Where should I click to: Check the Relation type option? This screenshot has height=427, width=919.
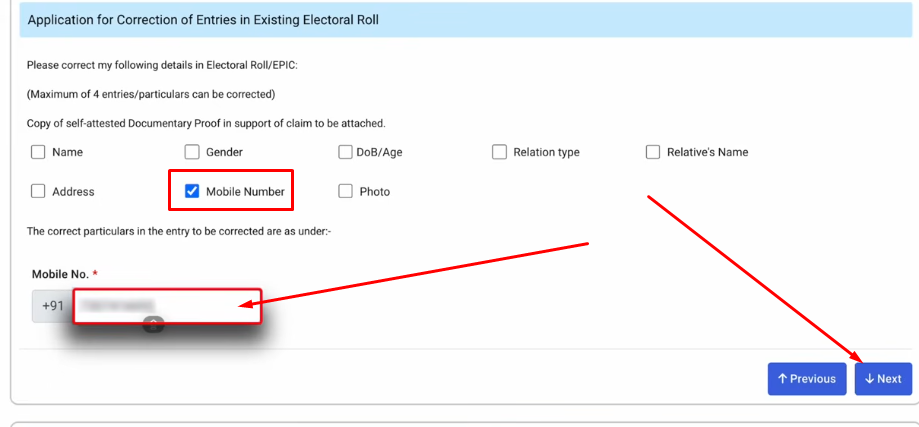pyautogui.click(x=499, y=153)
